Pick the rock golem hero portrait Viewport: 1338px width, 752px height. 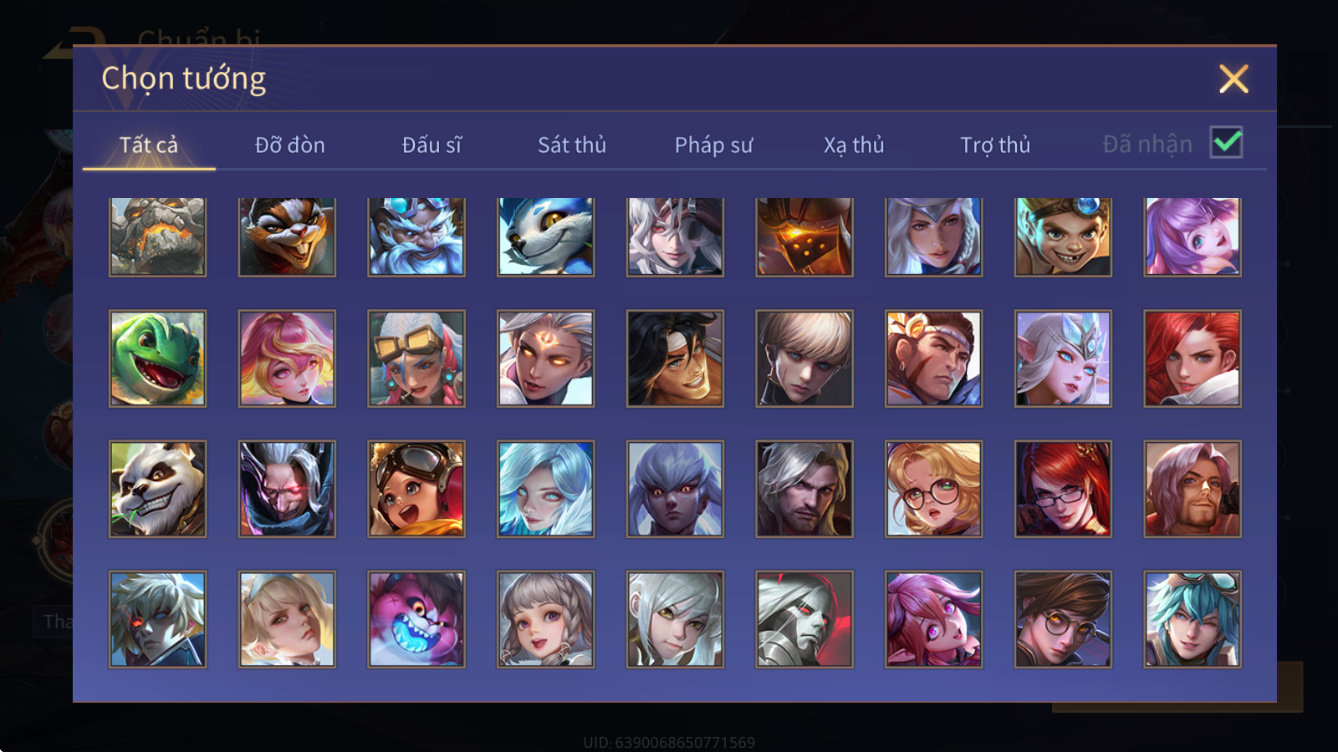click(158, 236)
